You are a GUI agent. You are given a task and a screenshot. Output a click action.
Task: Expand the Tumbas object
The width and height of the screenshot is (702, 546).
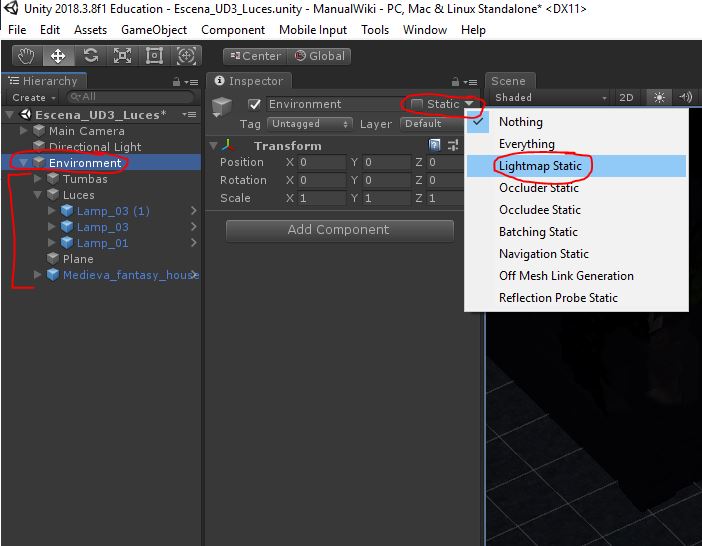pos(38,179)
